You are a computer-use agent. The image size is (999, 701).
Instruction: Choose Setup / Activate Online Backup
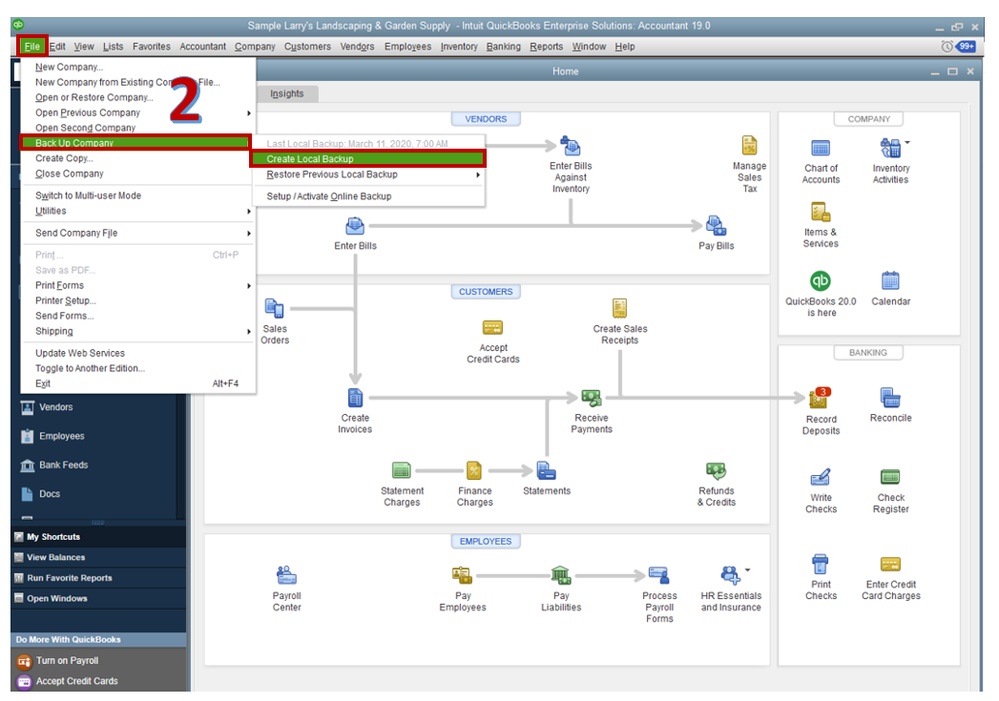coord(369,196)
